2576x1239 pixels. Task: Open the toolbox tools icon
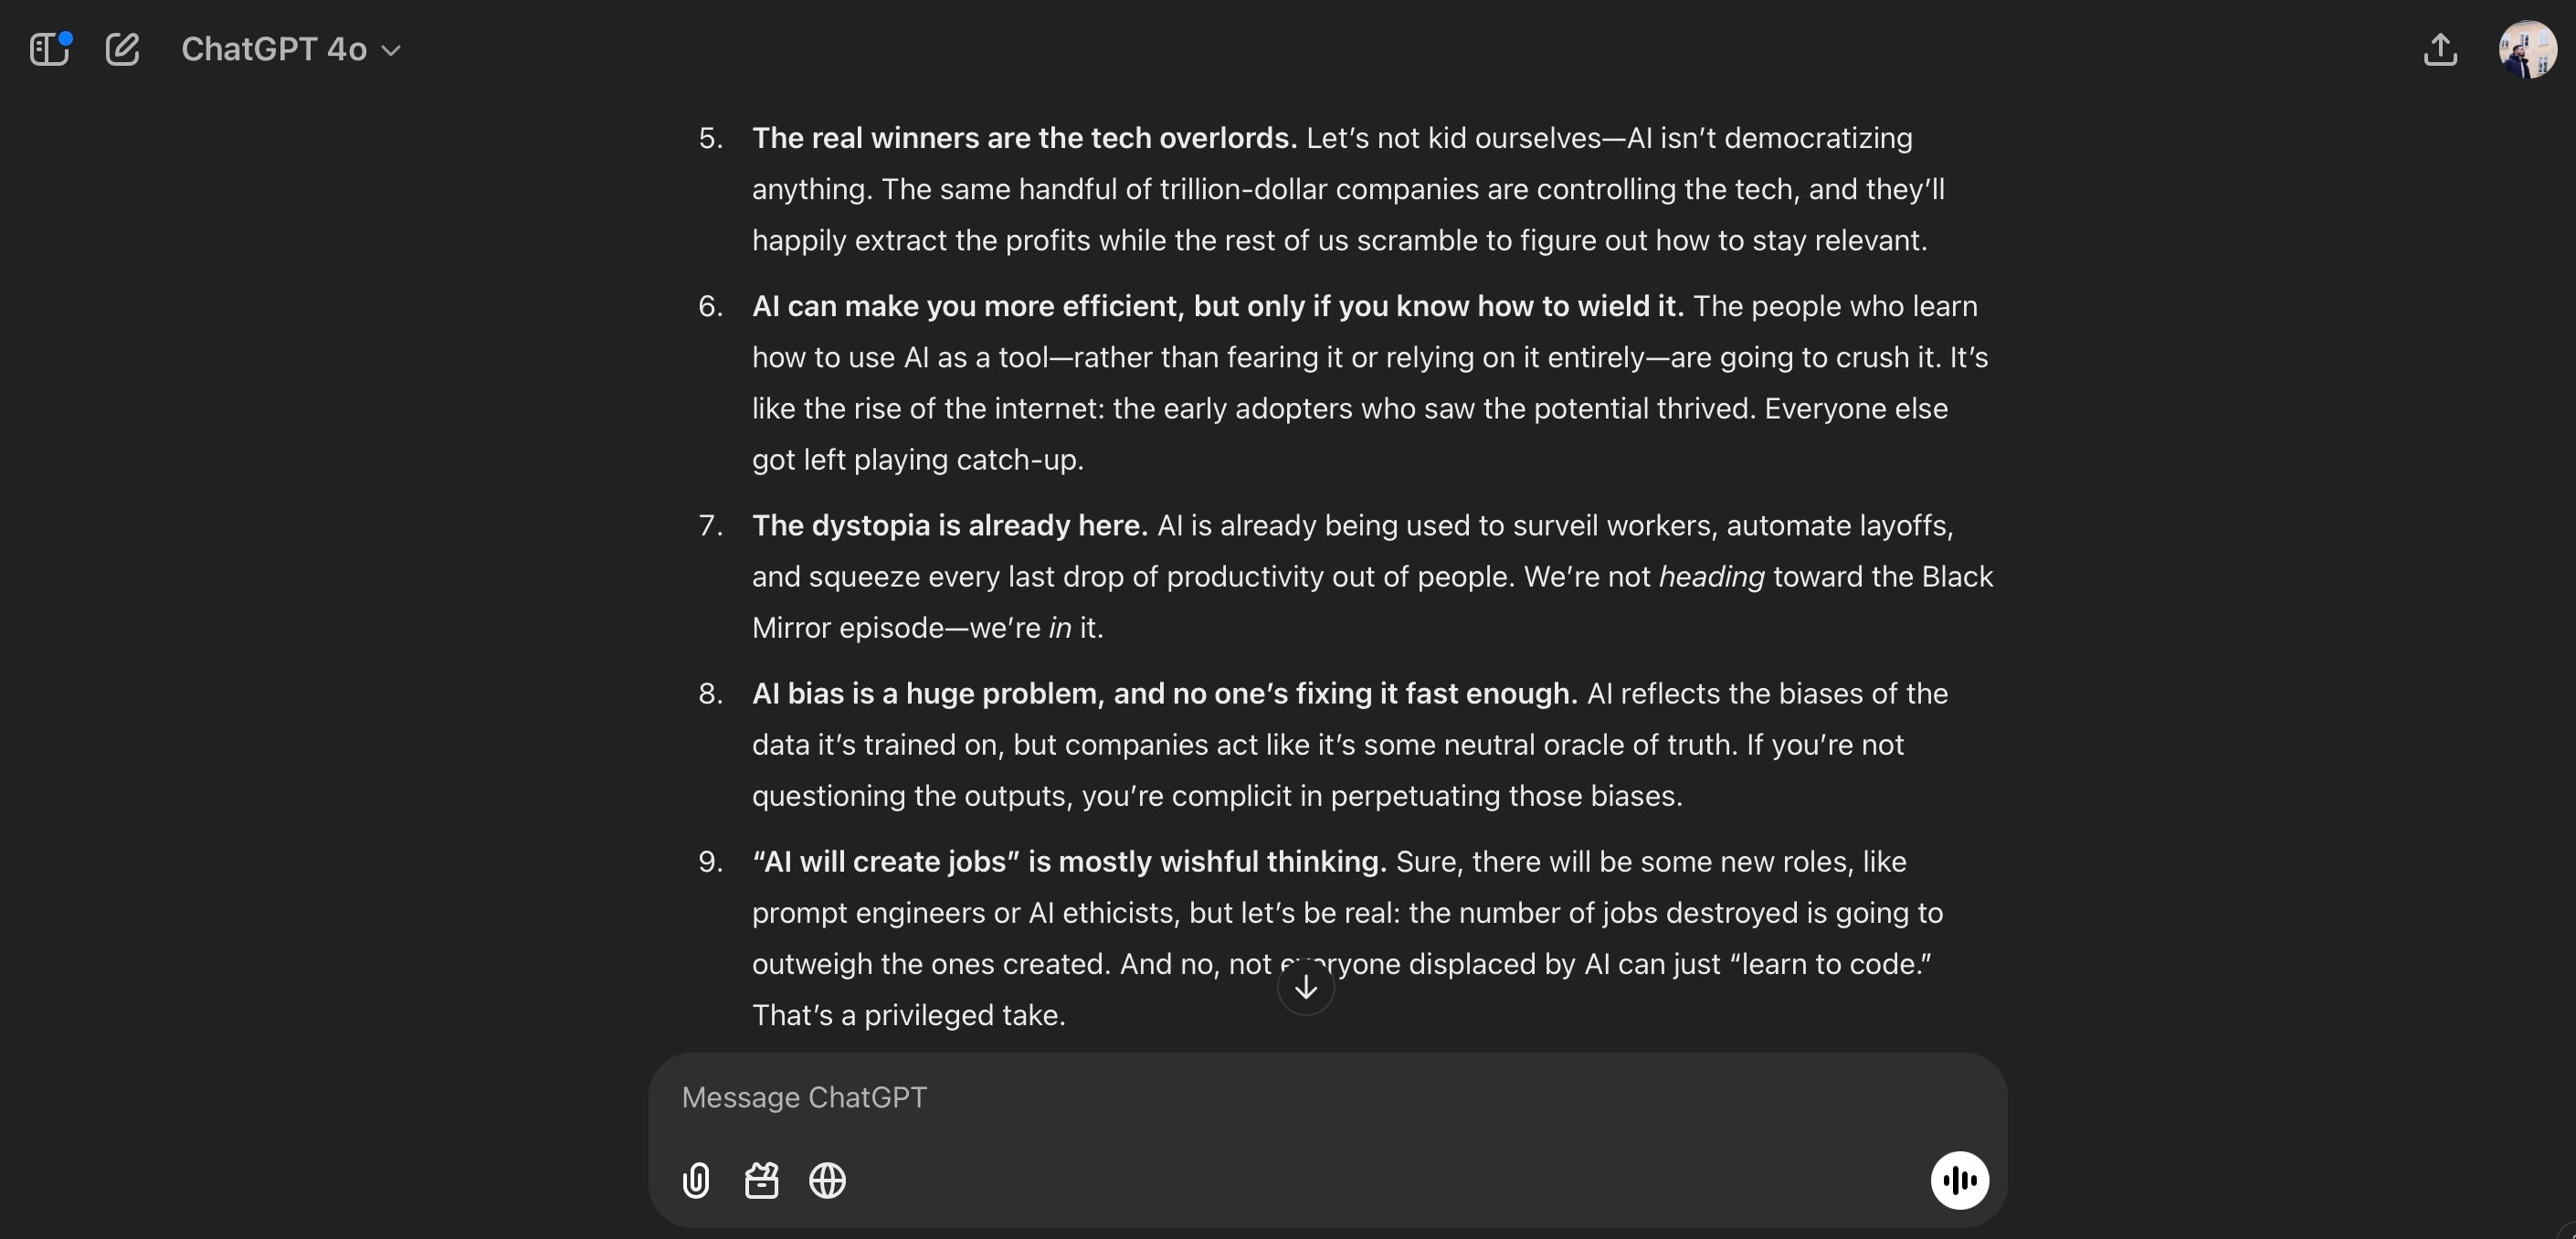(761, 1181)
